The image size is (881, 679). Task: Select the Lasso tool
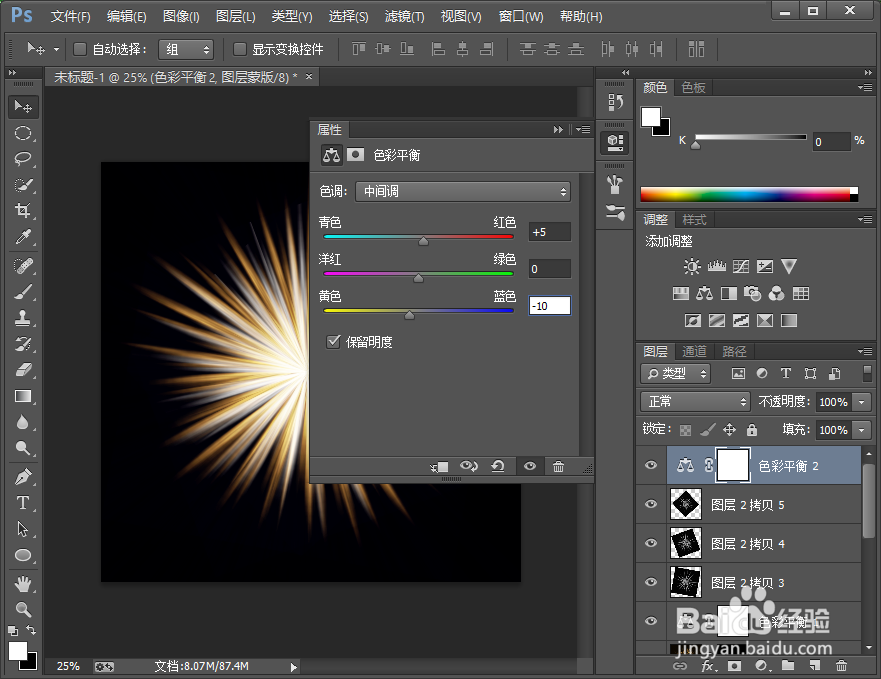(23, 159)
